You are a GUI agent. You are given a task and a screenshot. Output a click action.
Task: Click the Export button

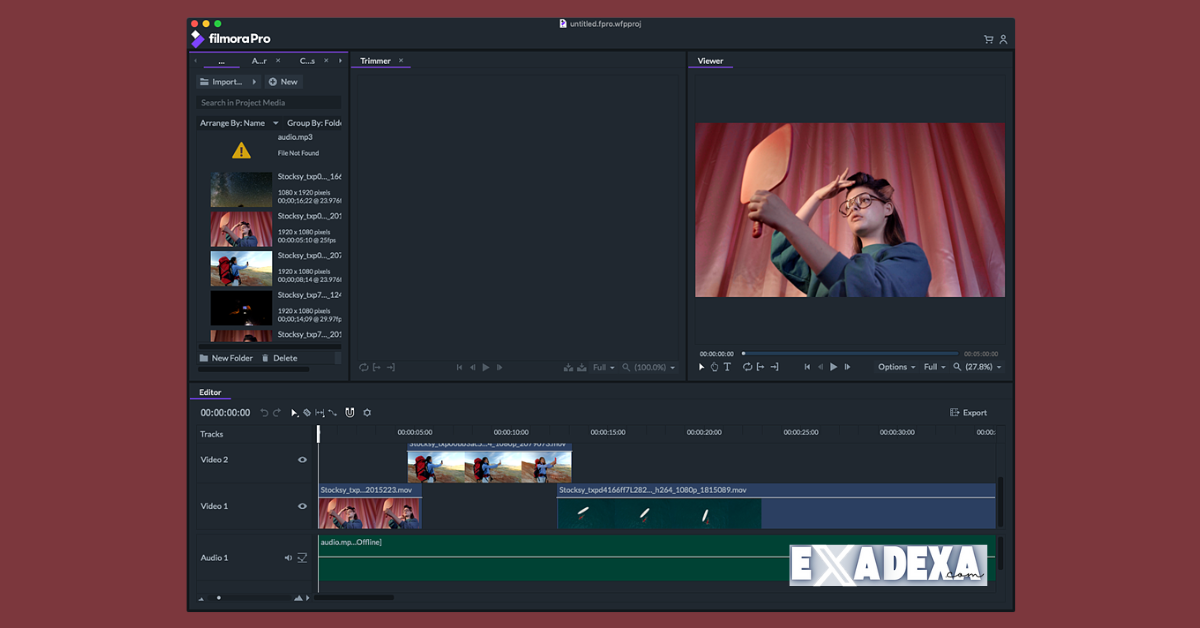click(968, 412)
